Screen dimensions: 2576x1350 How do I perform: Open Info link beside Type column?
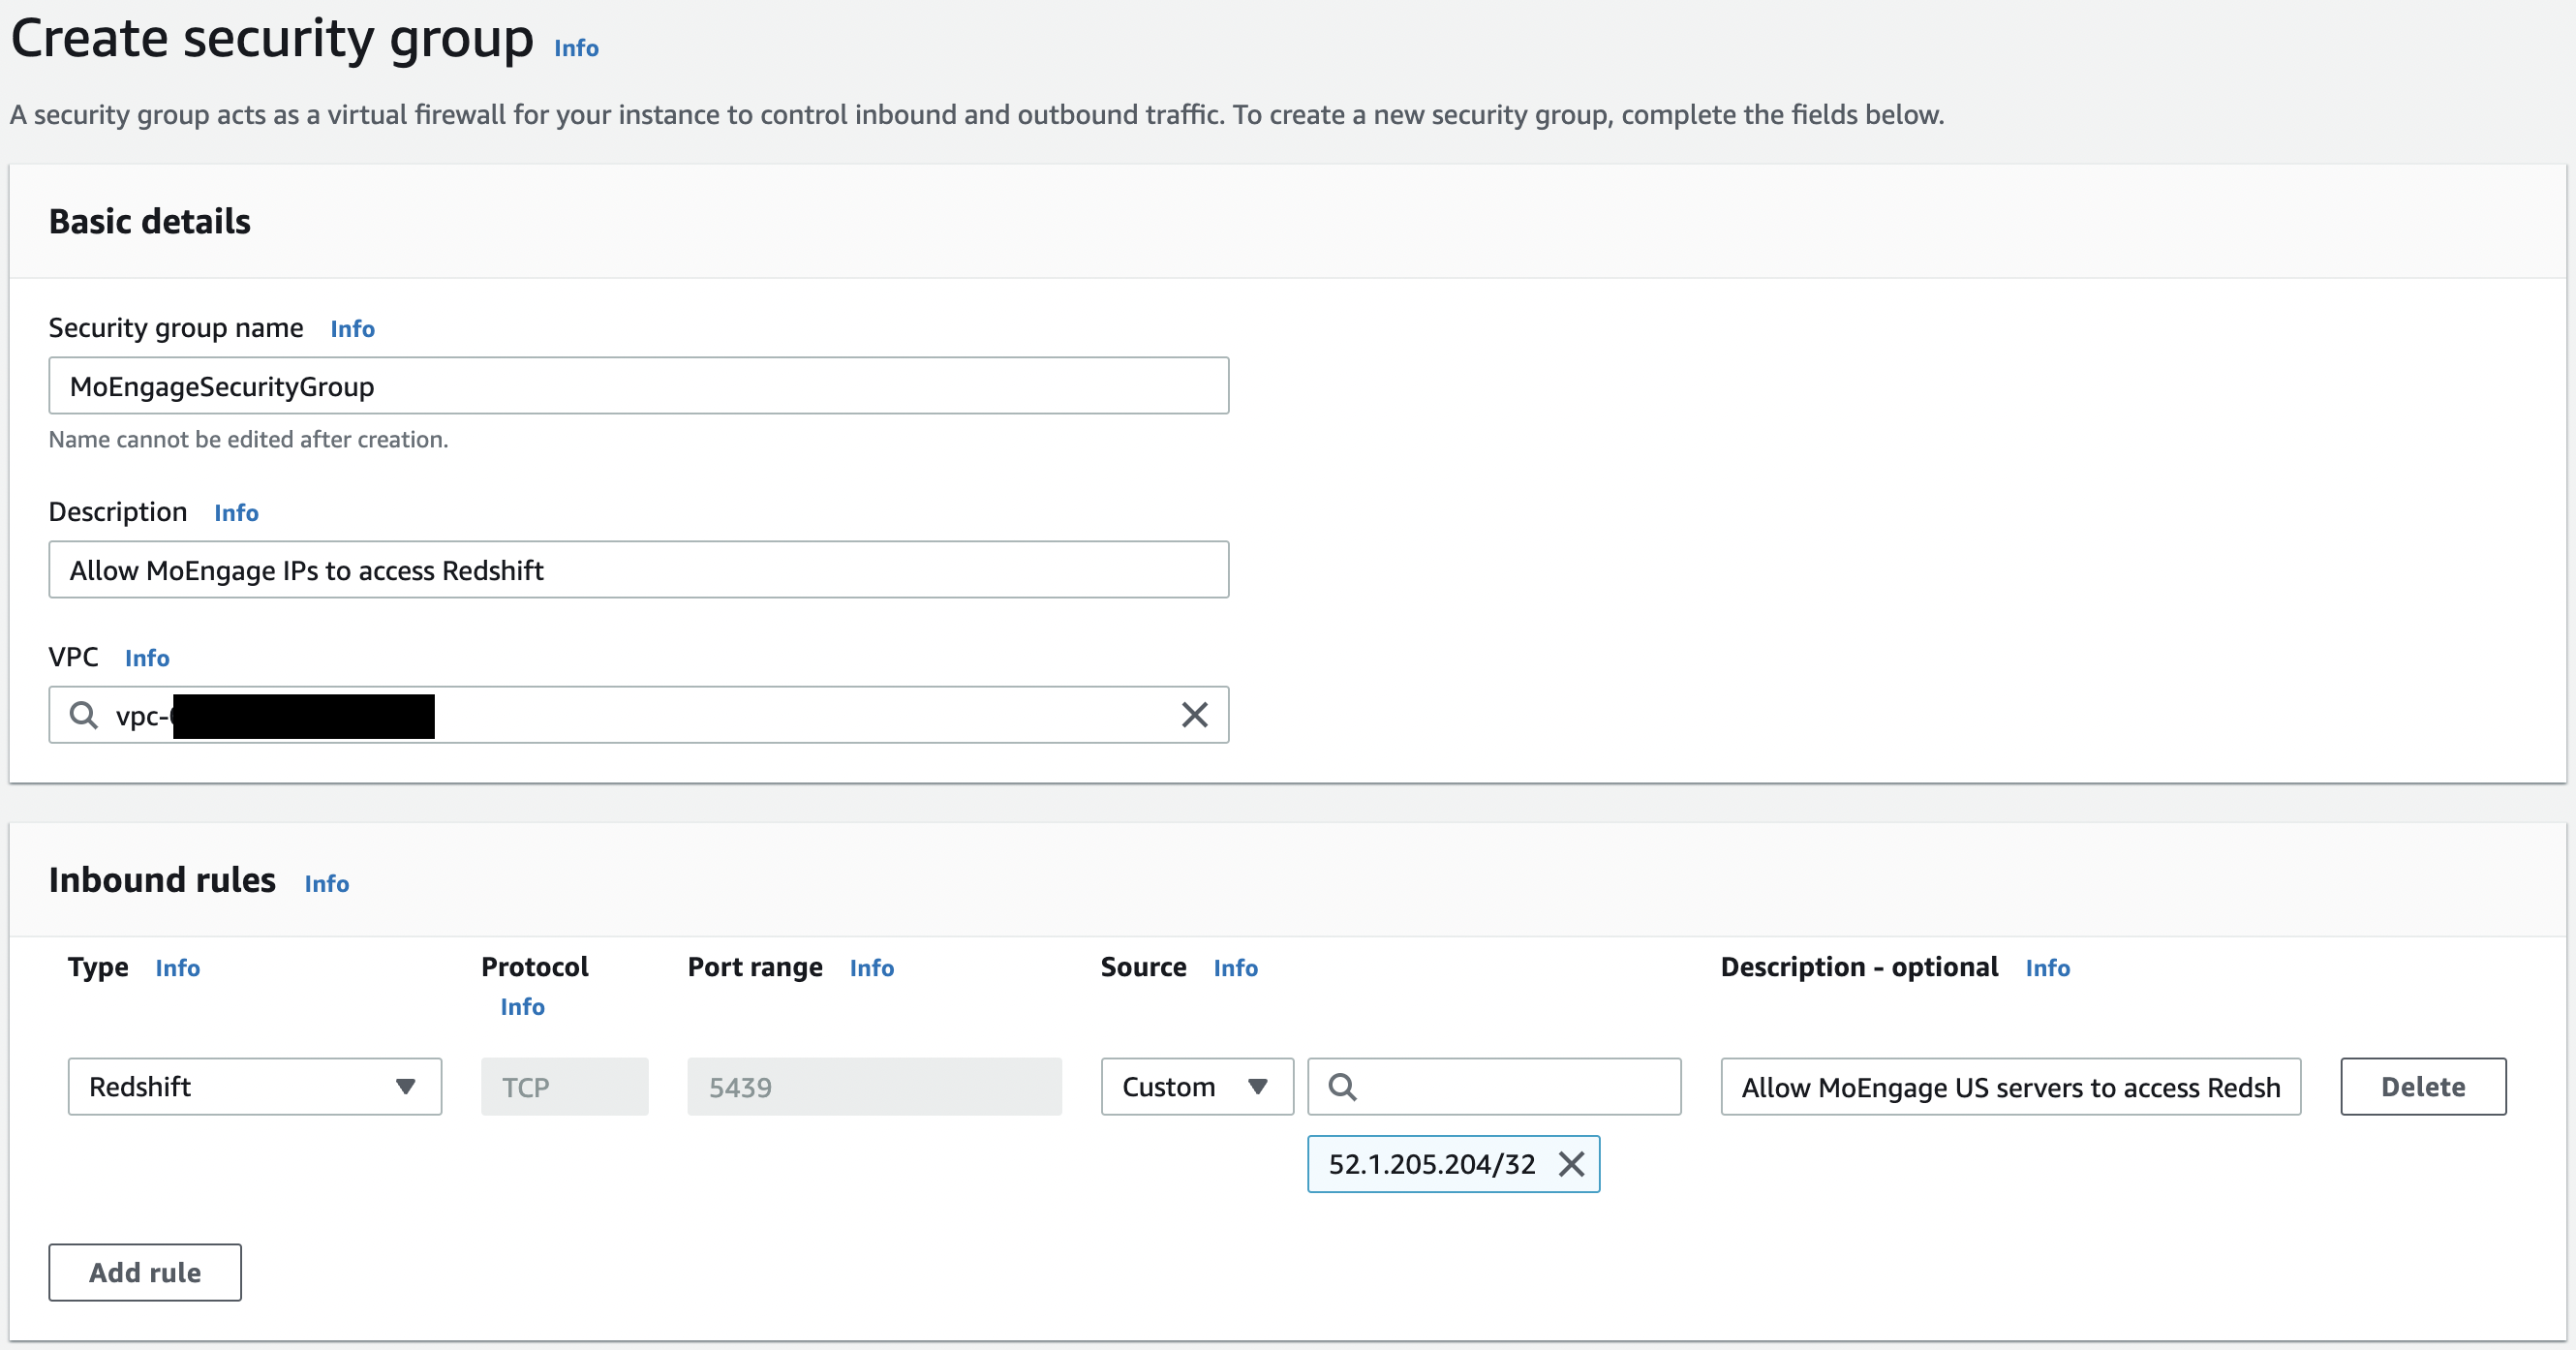(x=178, y=968)
